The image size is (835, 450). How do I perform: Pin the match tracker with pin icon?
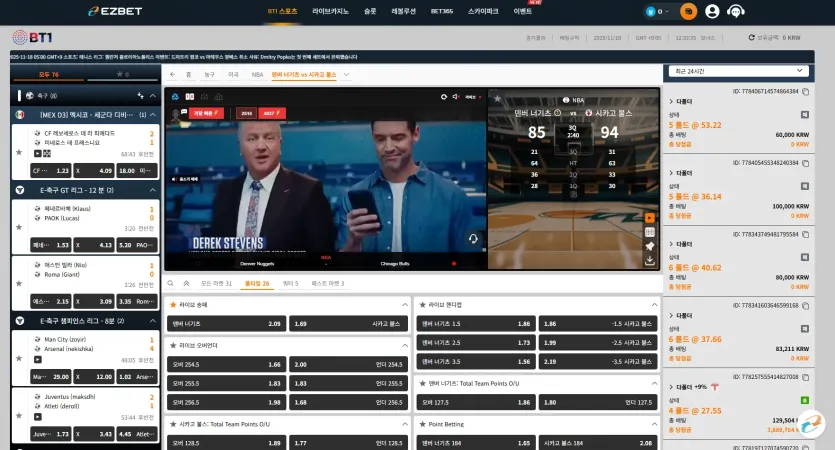point(650,246)
